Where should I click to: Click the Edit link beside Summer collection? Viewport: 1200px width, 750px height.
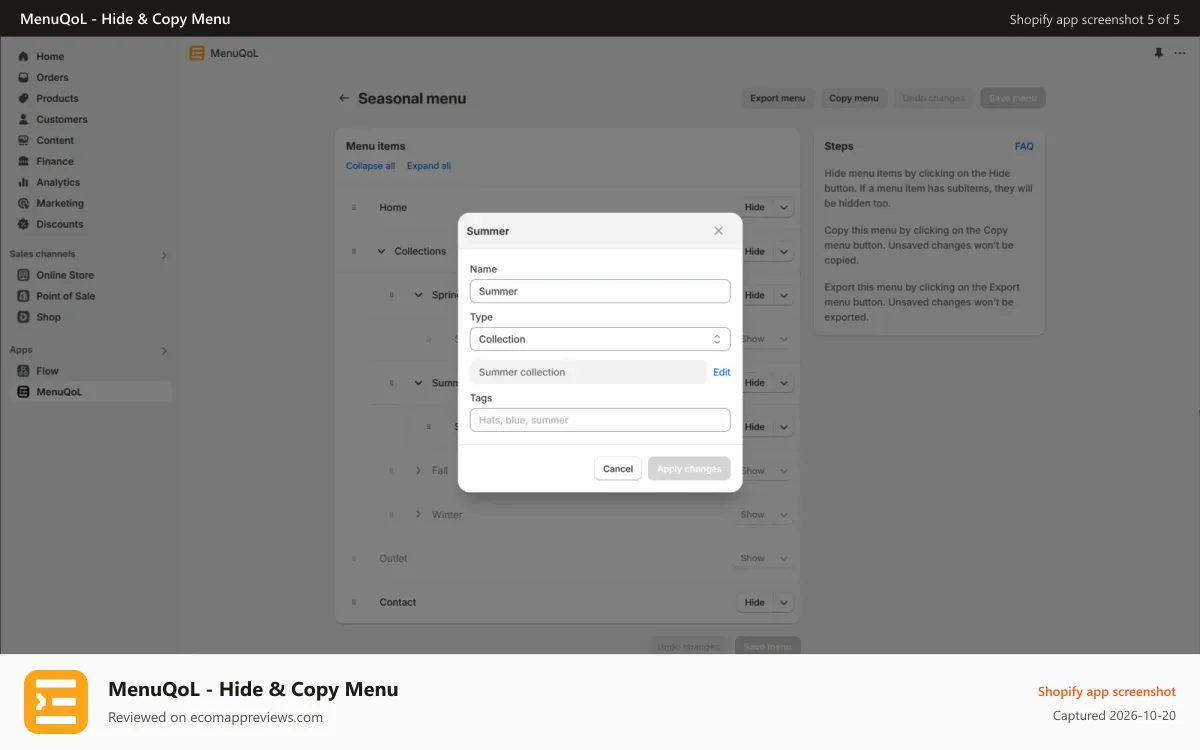point(721,372)
